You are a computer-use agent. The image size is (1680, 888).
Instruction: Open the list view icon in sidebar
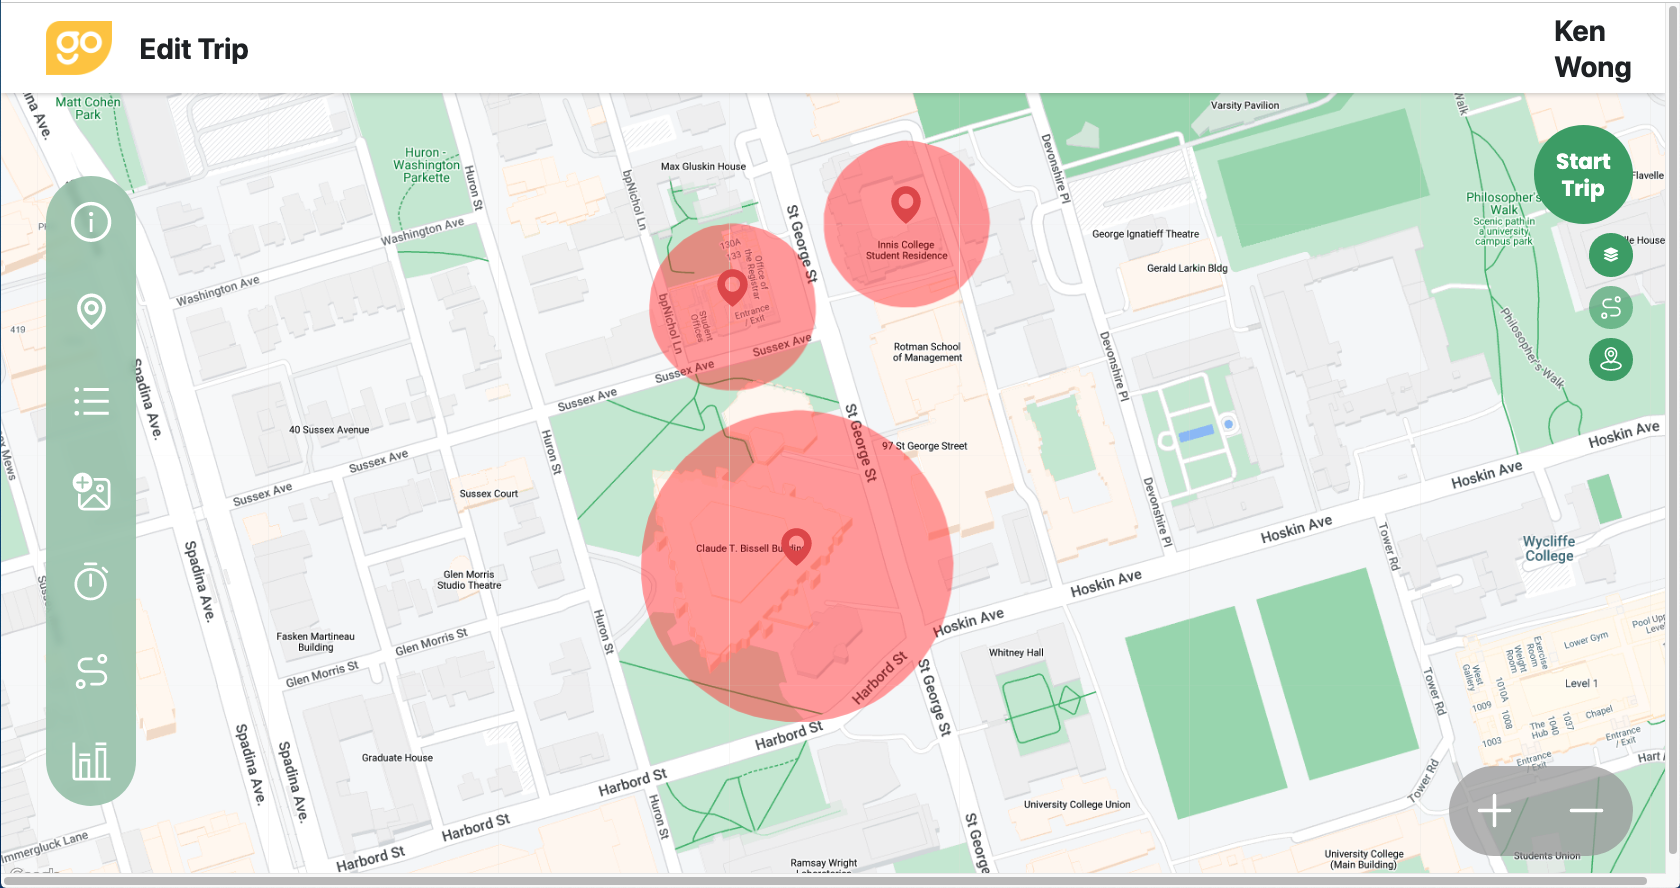[x=91, y=401]
